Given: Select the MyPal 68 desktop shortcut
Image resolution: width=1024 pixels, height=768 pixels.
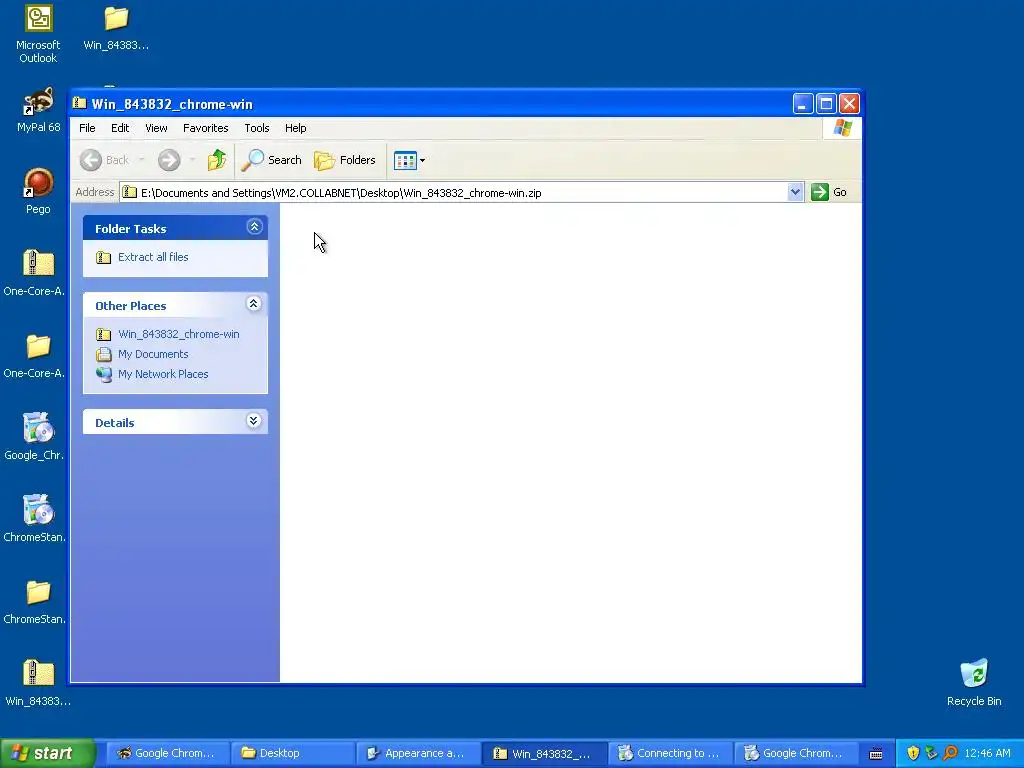Looking at the screenshot, I should click(38, 110).
